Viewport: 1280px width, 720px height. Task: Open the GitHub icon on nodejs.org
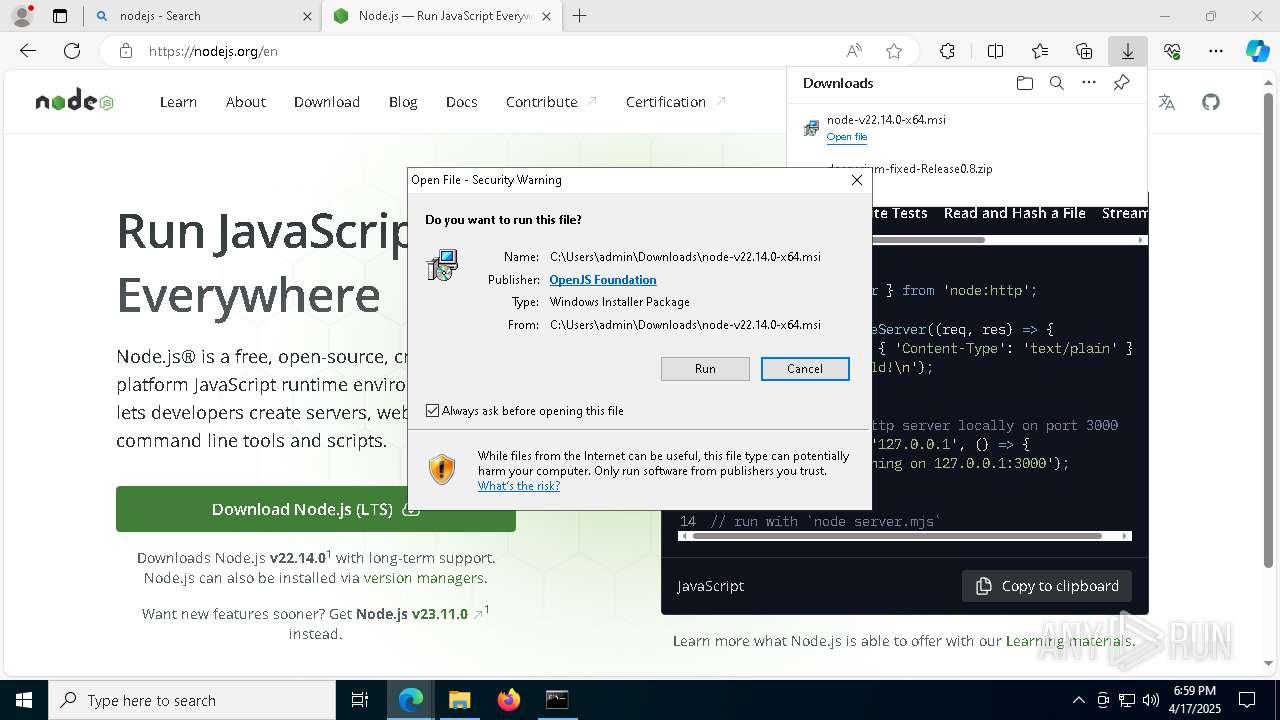click(x=1211, y=102)
